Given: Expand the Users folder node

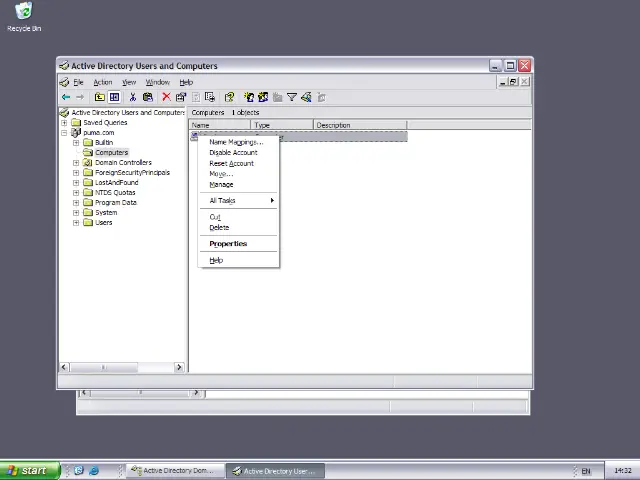Looking at the screenshot, I should coord(76,222).
